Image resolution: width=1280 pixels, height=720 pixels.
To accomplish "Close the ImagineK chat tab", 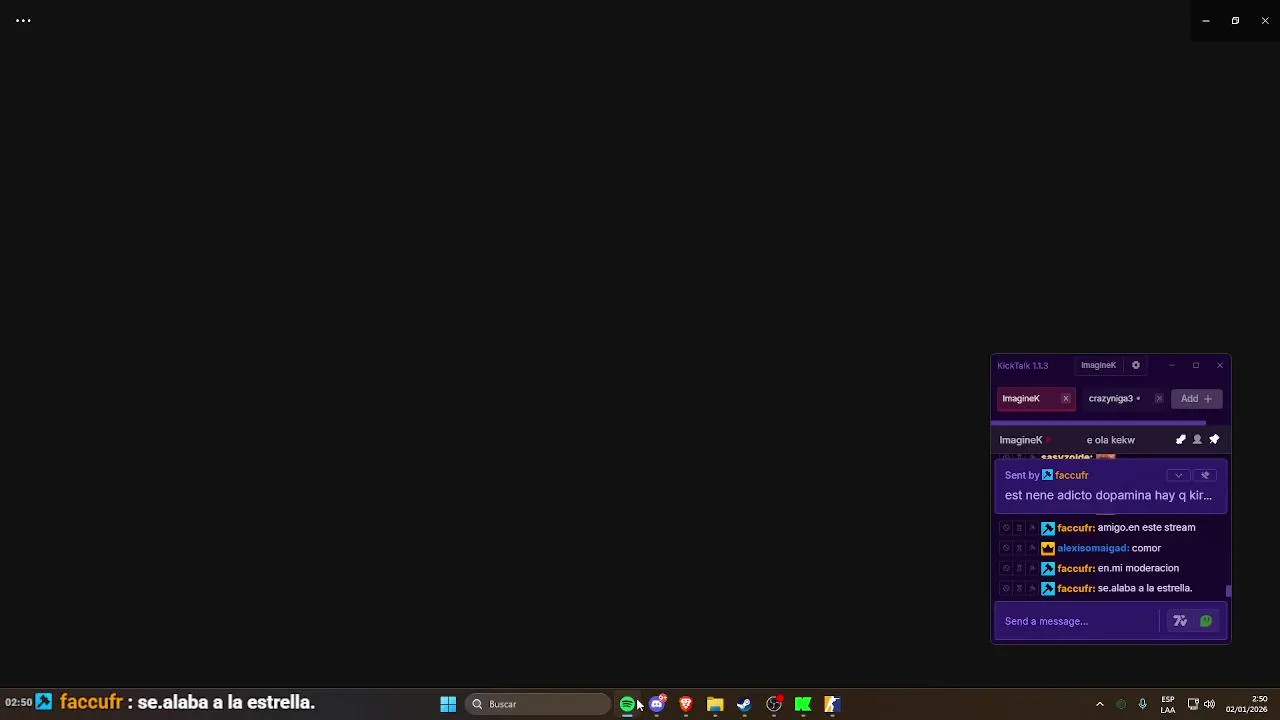I will pyautogui.click(x=1066, y=398).
